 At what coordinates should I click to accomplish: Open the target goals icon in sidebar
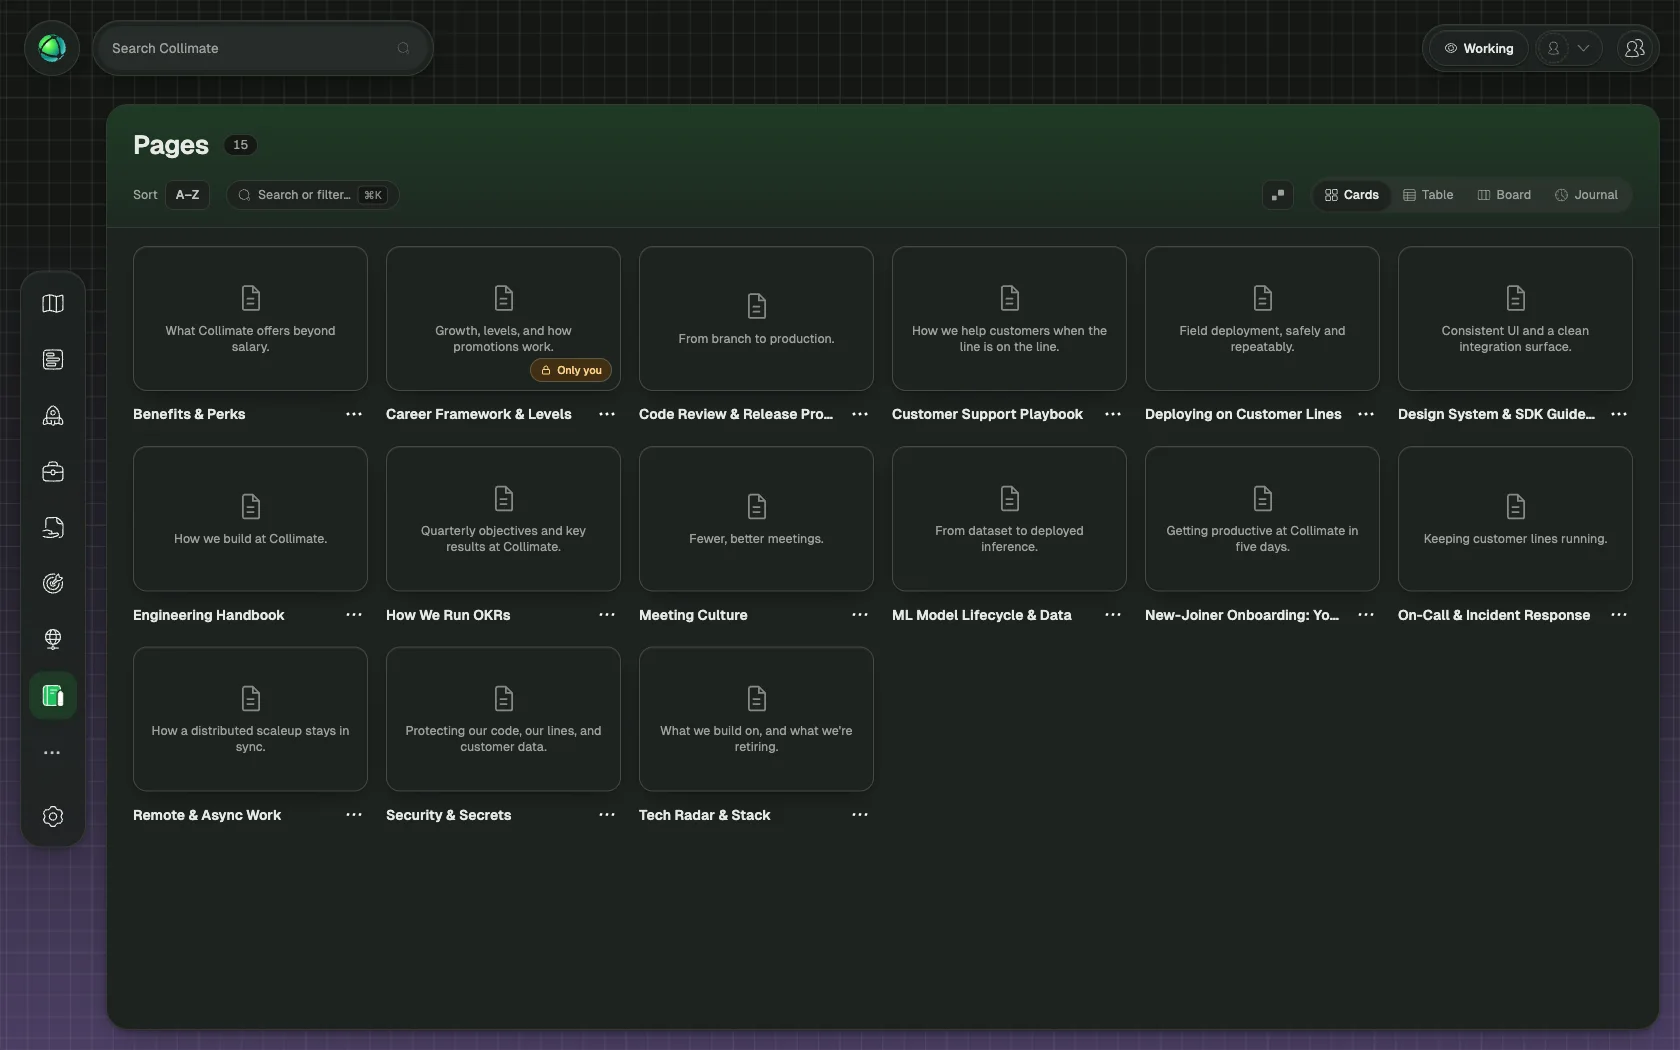click(x=53, y=583)
